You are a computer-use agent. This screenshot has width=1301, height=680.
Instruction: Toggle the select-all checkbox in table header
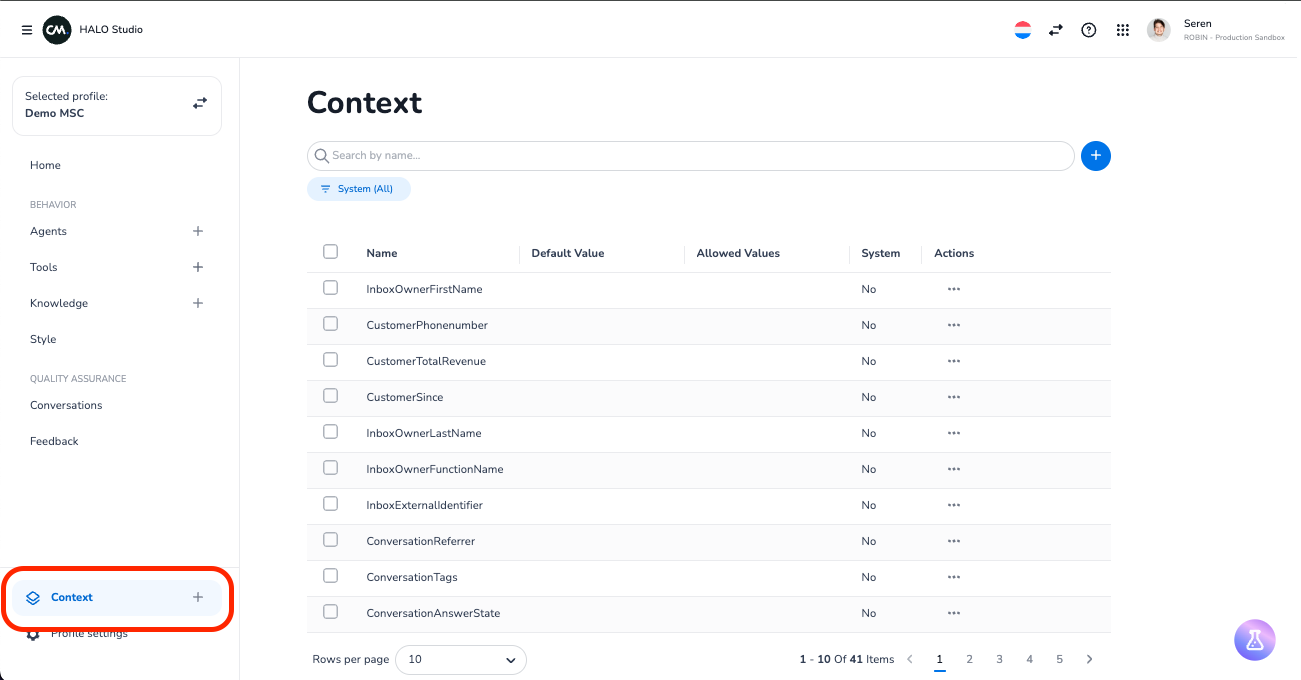point(331,252)
